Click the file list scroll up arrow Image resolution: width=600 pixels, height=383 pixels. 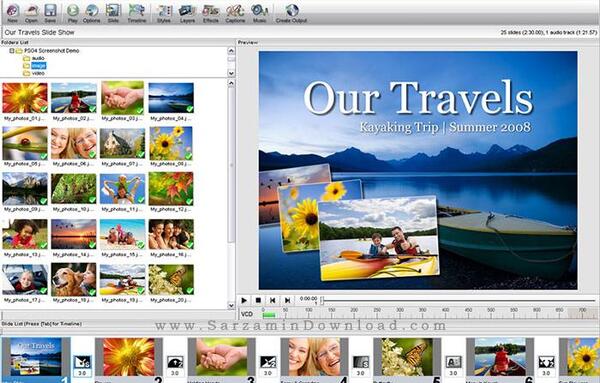click(231, 83)
